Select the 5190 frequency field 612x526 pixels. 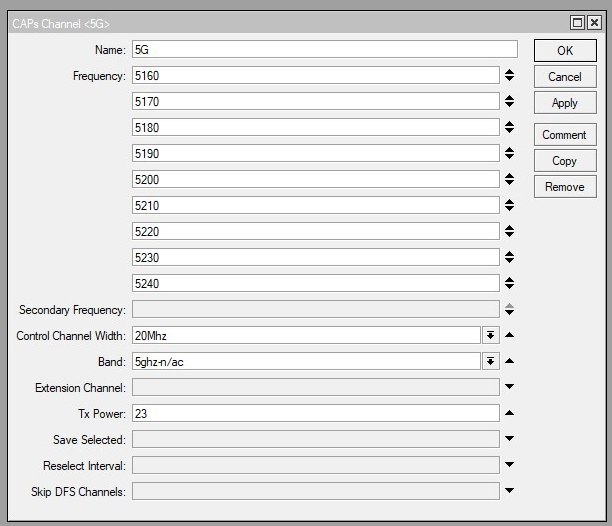click(315, 153)
